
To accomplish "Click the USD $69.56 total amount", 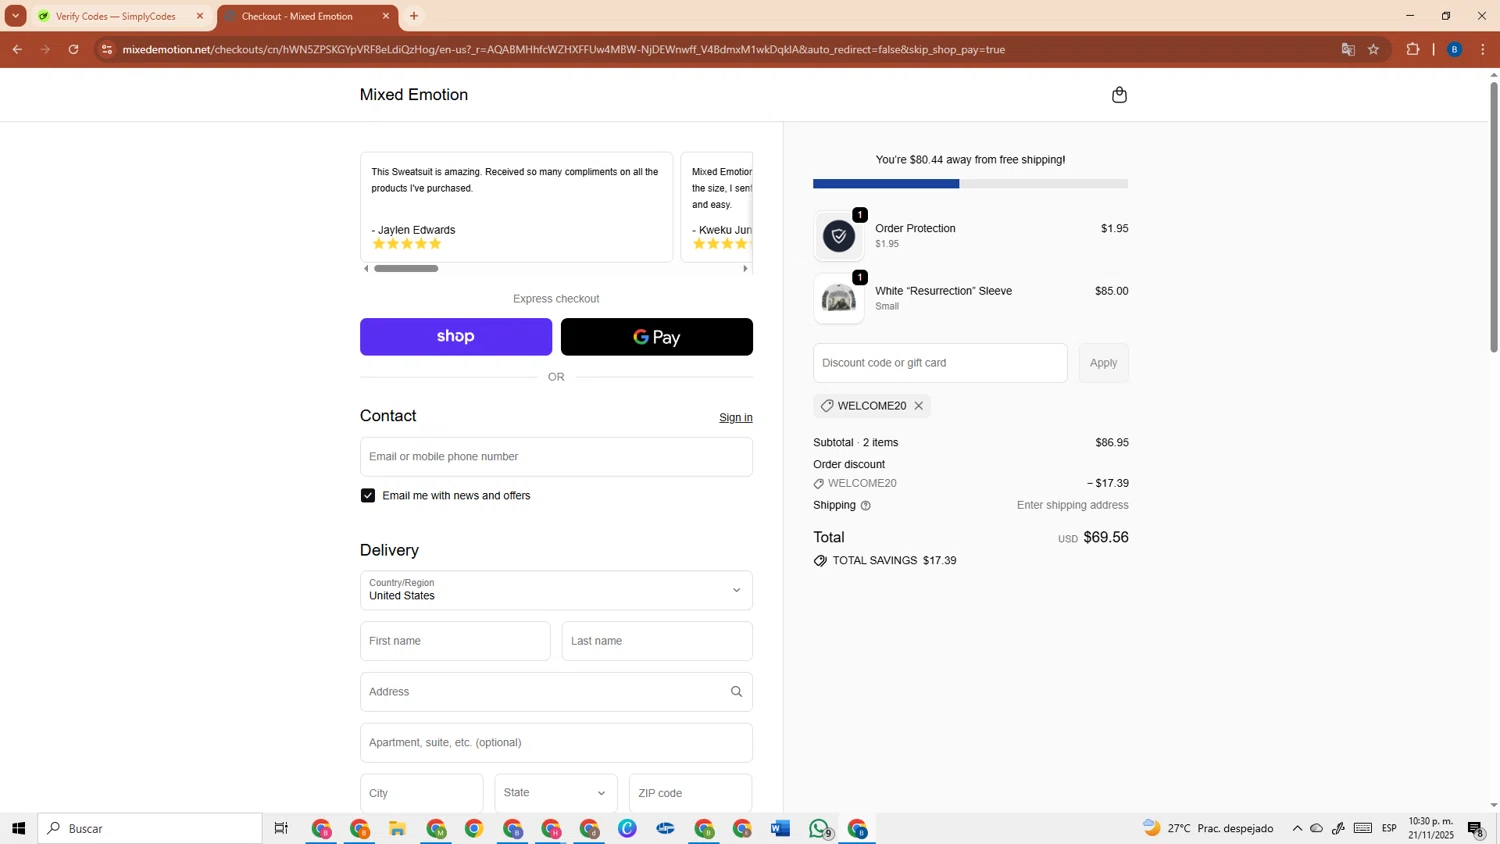I will pos(1093,538).
